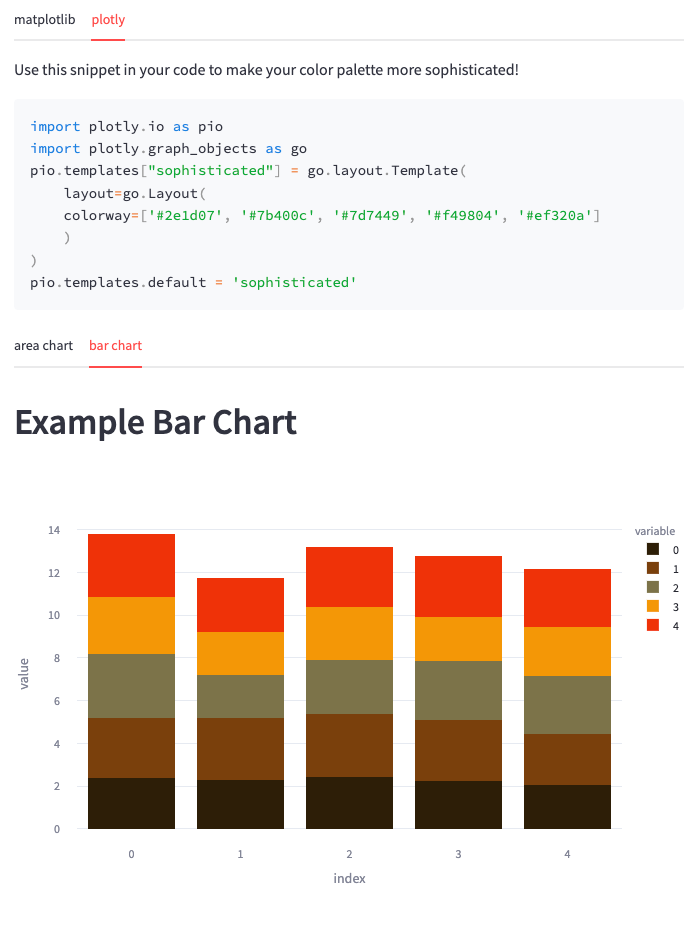
Task: Click the Example Bar Chart heading
Action: pos(156,423)
